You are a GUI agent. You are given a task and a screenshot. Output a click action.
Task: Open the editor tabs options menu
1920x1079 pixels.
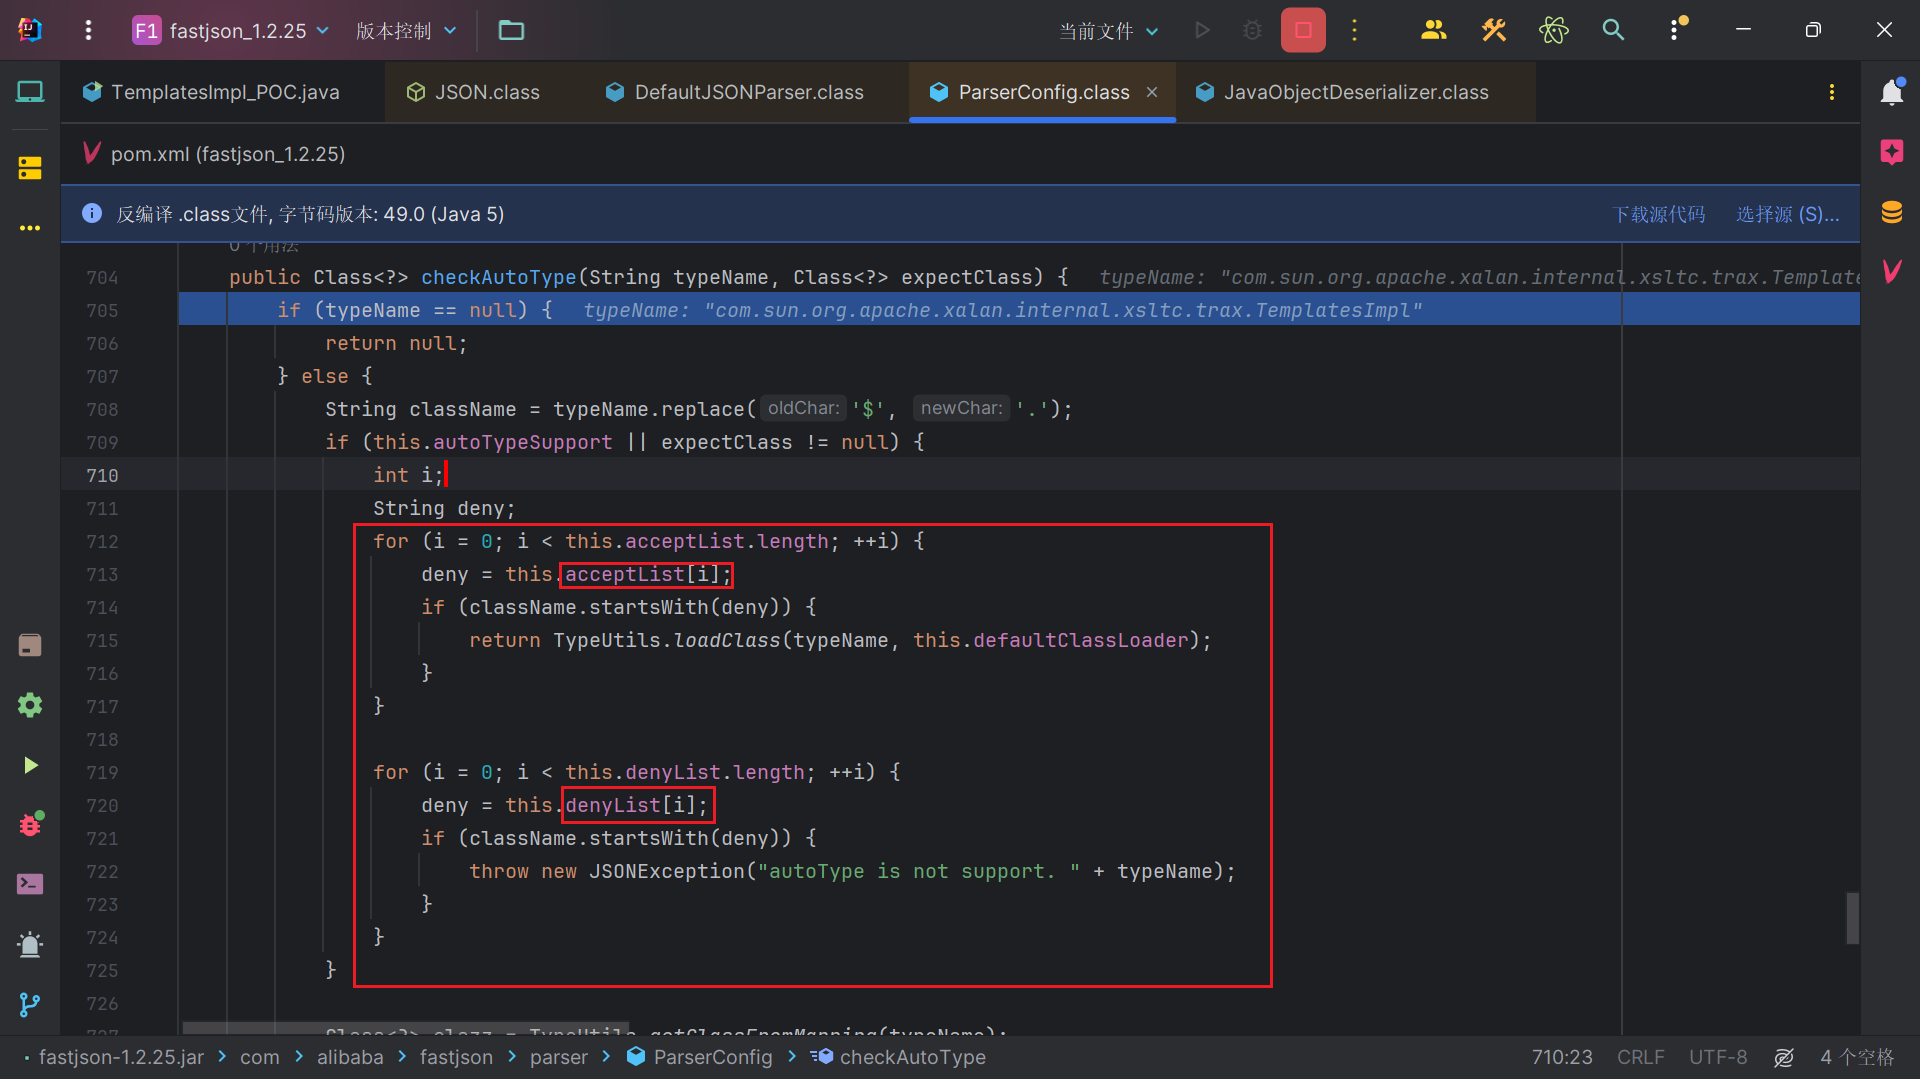[x=1832, y=92]
